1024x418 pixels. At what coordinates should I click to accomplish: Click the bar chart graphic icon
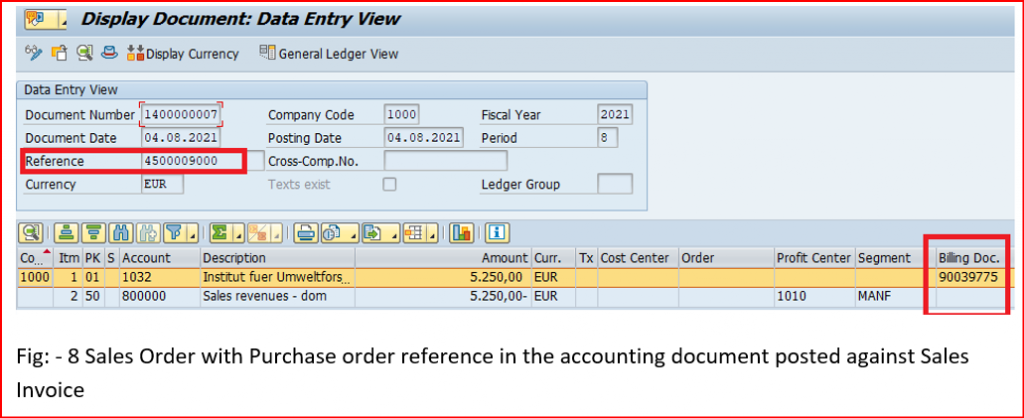coord(462,232)
